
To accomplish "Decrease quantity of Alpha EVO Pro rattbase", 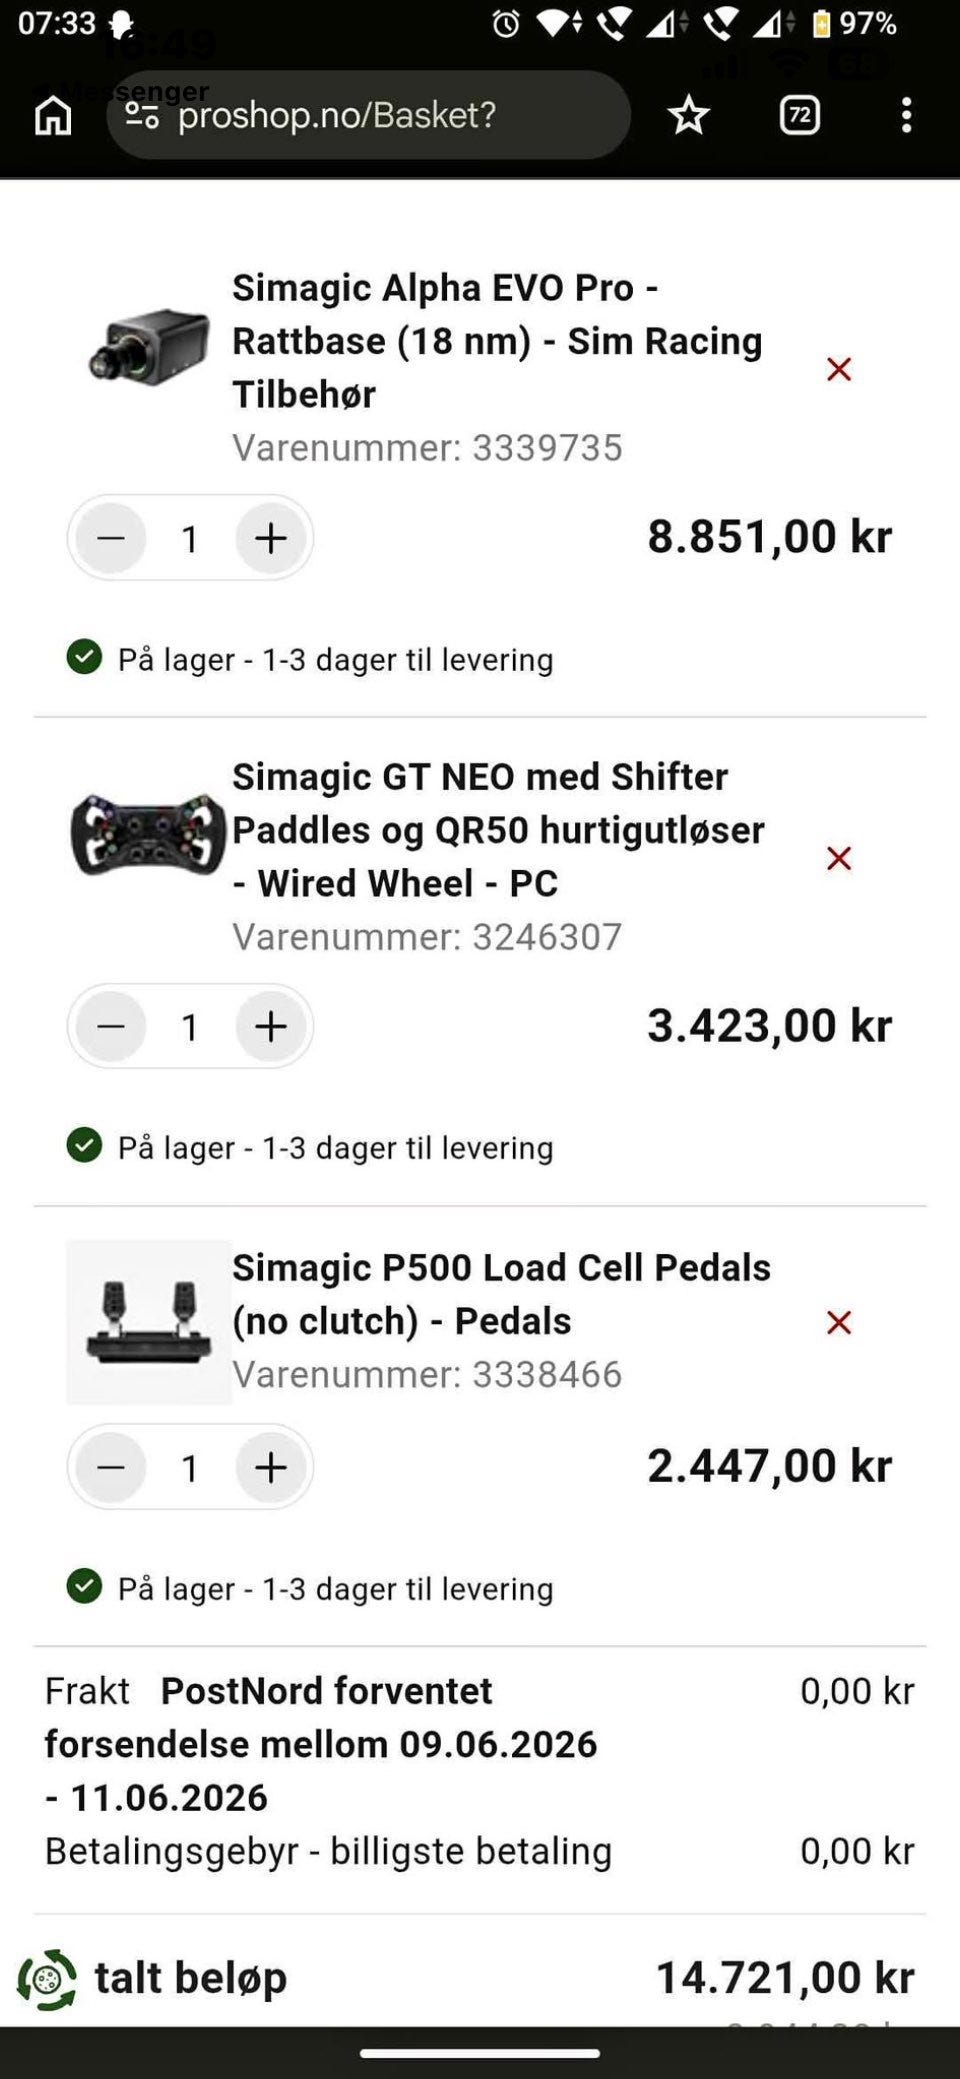I will pos(111,538).
